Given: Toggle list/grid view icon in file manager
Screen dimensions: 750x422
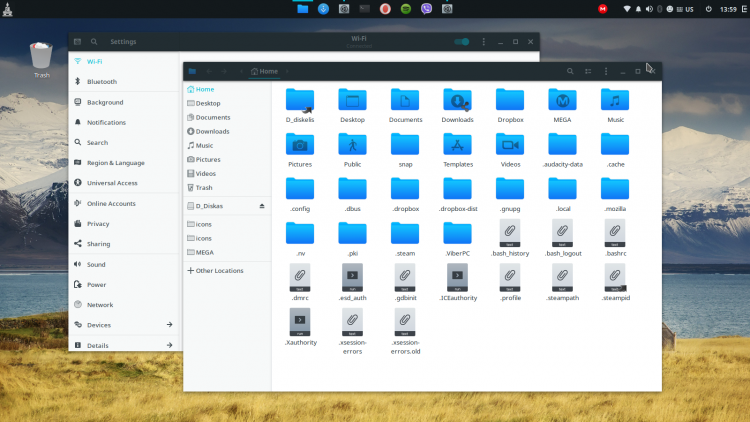Looking at the screenshot, I should coord(588,71).
